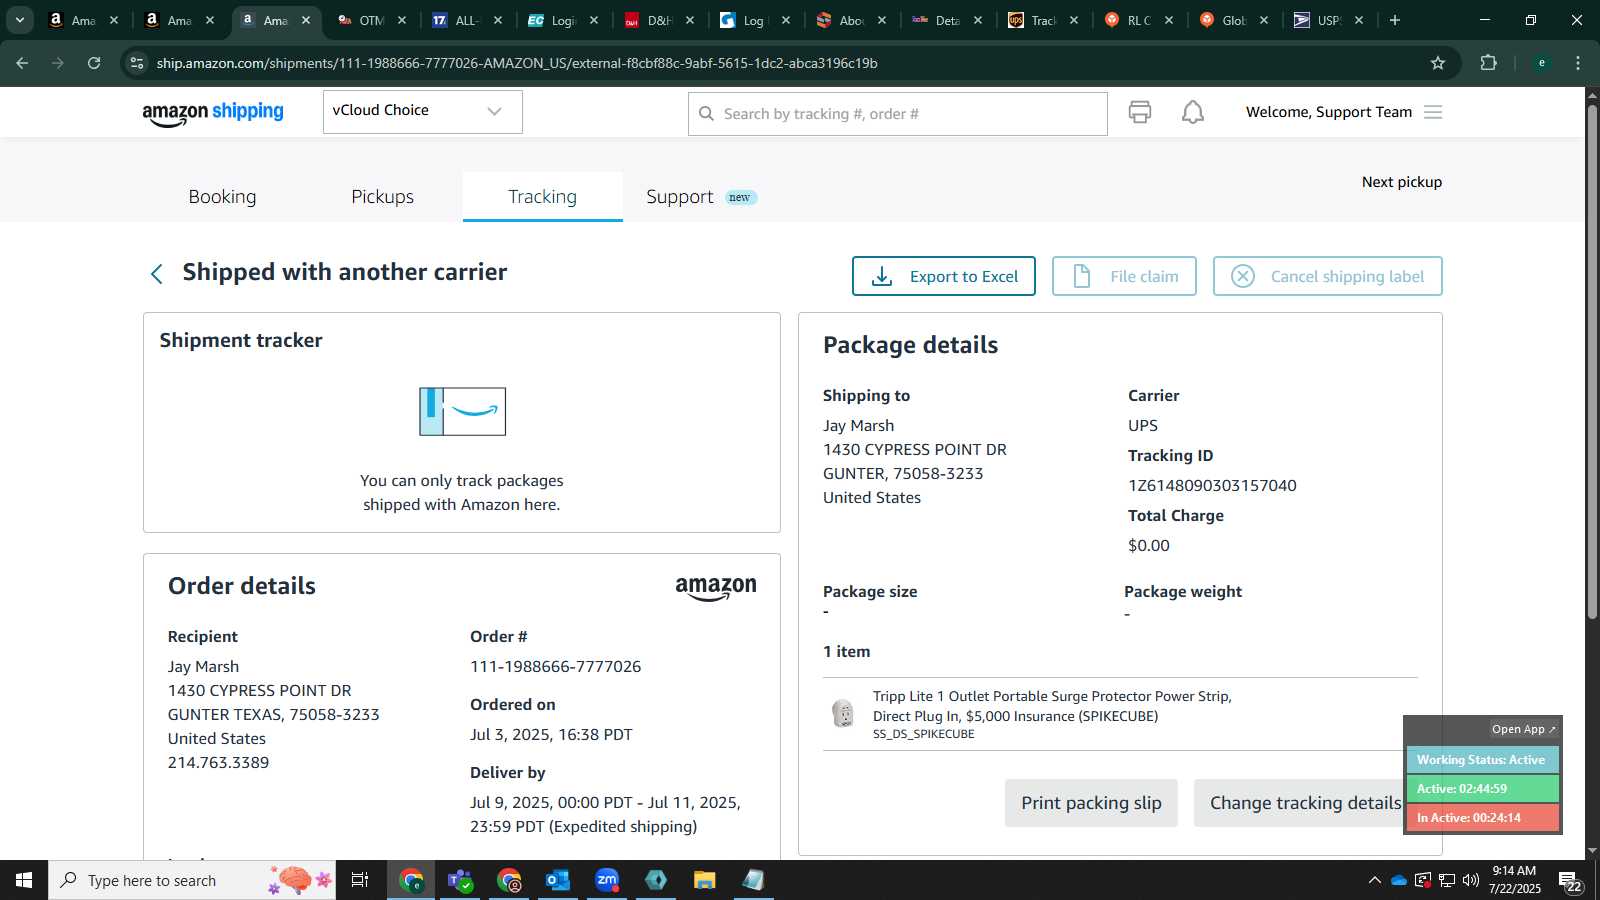Open the hamburger menu beside Welcome
The width and height of the screenshot is (1600, 900).
click(x=1433, y=112)
